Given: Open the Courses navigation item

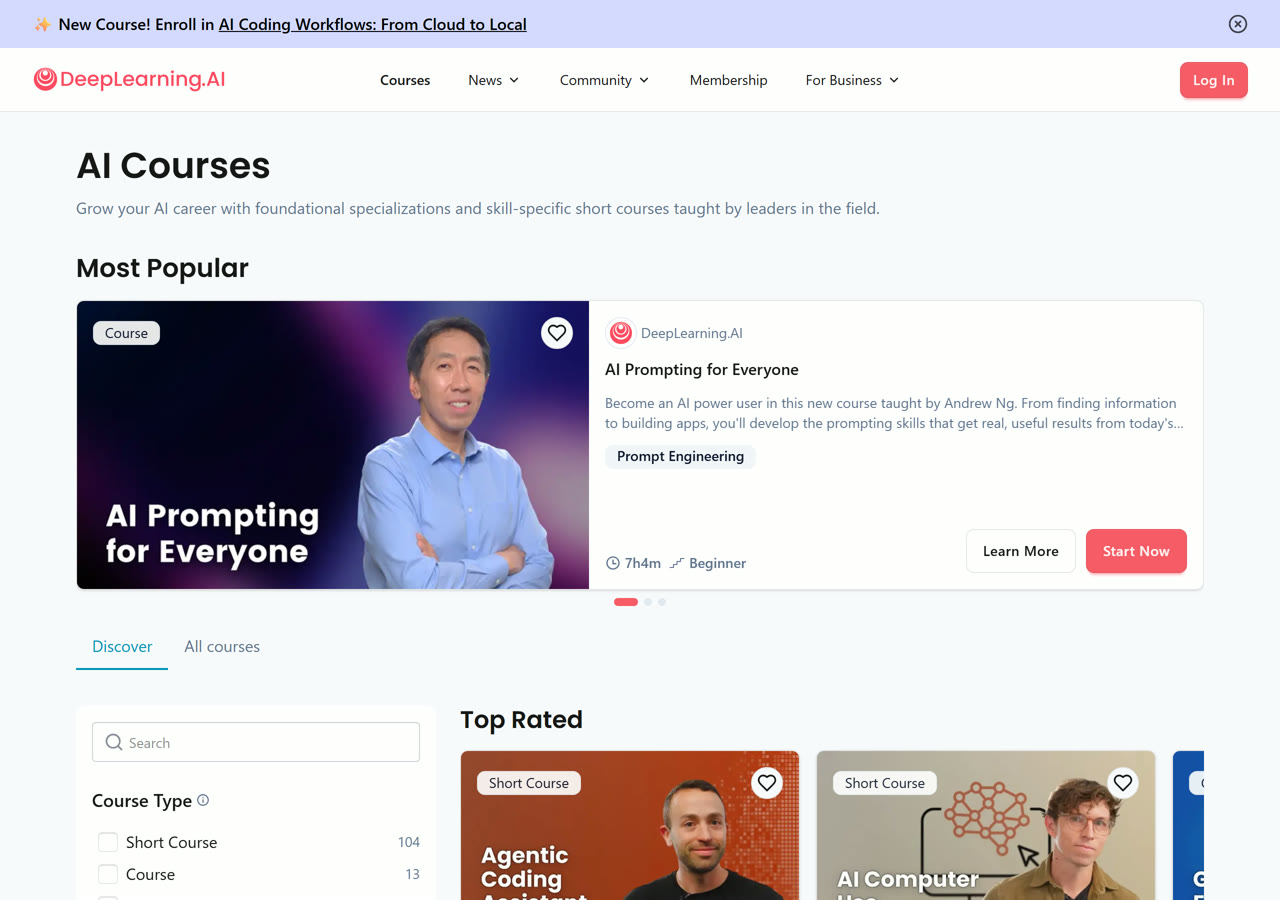Looking at the screenshot, I should pos(405,80).
